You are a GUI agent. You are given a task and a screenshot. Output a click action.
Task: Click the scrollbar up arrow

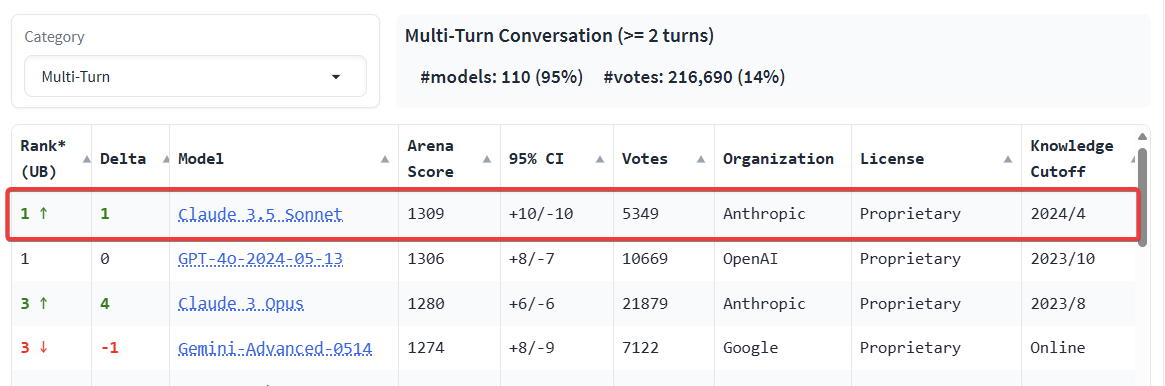1143,137
